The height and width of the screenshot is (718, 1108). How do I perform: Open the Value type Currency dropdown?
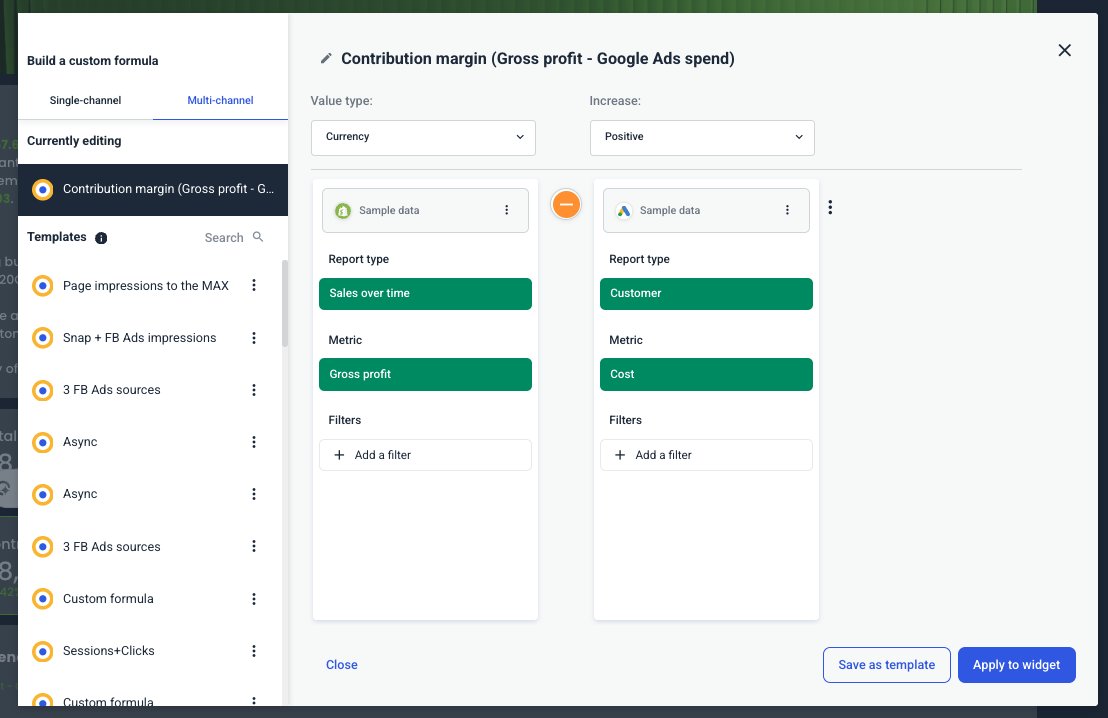point(423,137)
